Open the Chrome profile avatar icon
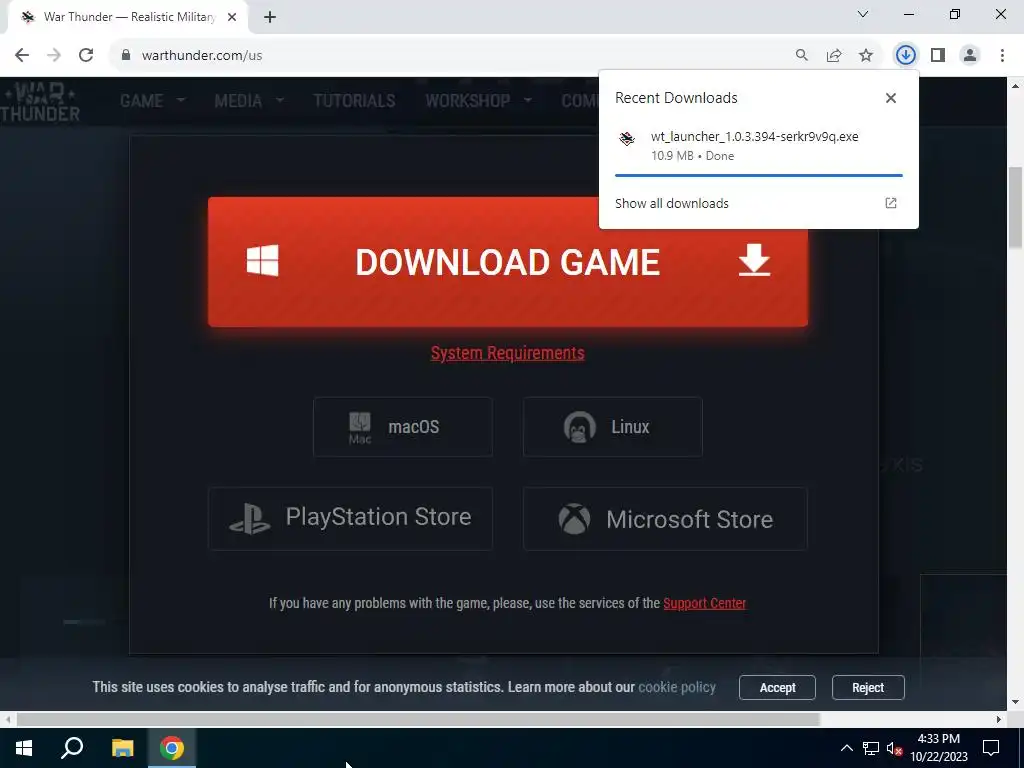 pyautogui.click(x=970, y=55)
